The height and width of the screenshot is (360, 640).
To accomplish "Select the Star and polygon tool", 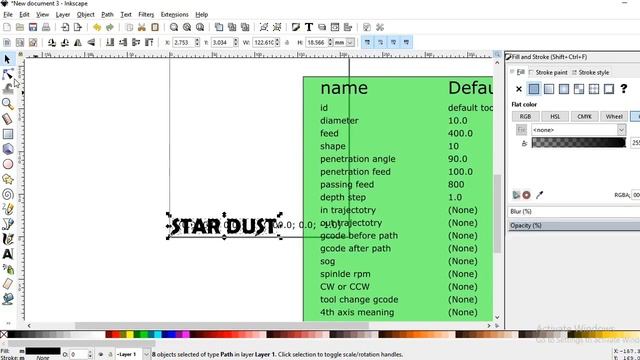I will coord(7,179).
